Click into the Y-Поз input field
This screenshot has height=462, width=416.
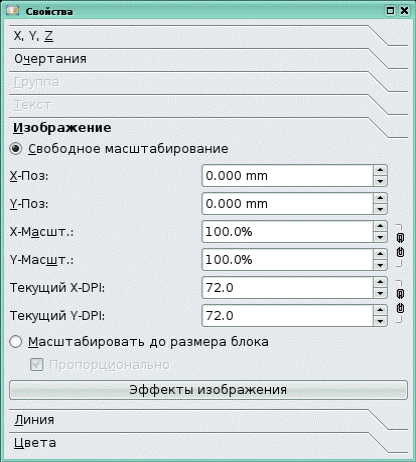287,204
